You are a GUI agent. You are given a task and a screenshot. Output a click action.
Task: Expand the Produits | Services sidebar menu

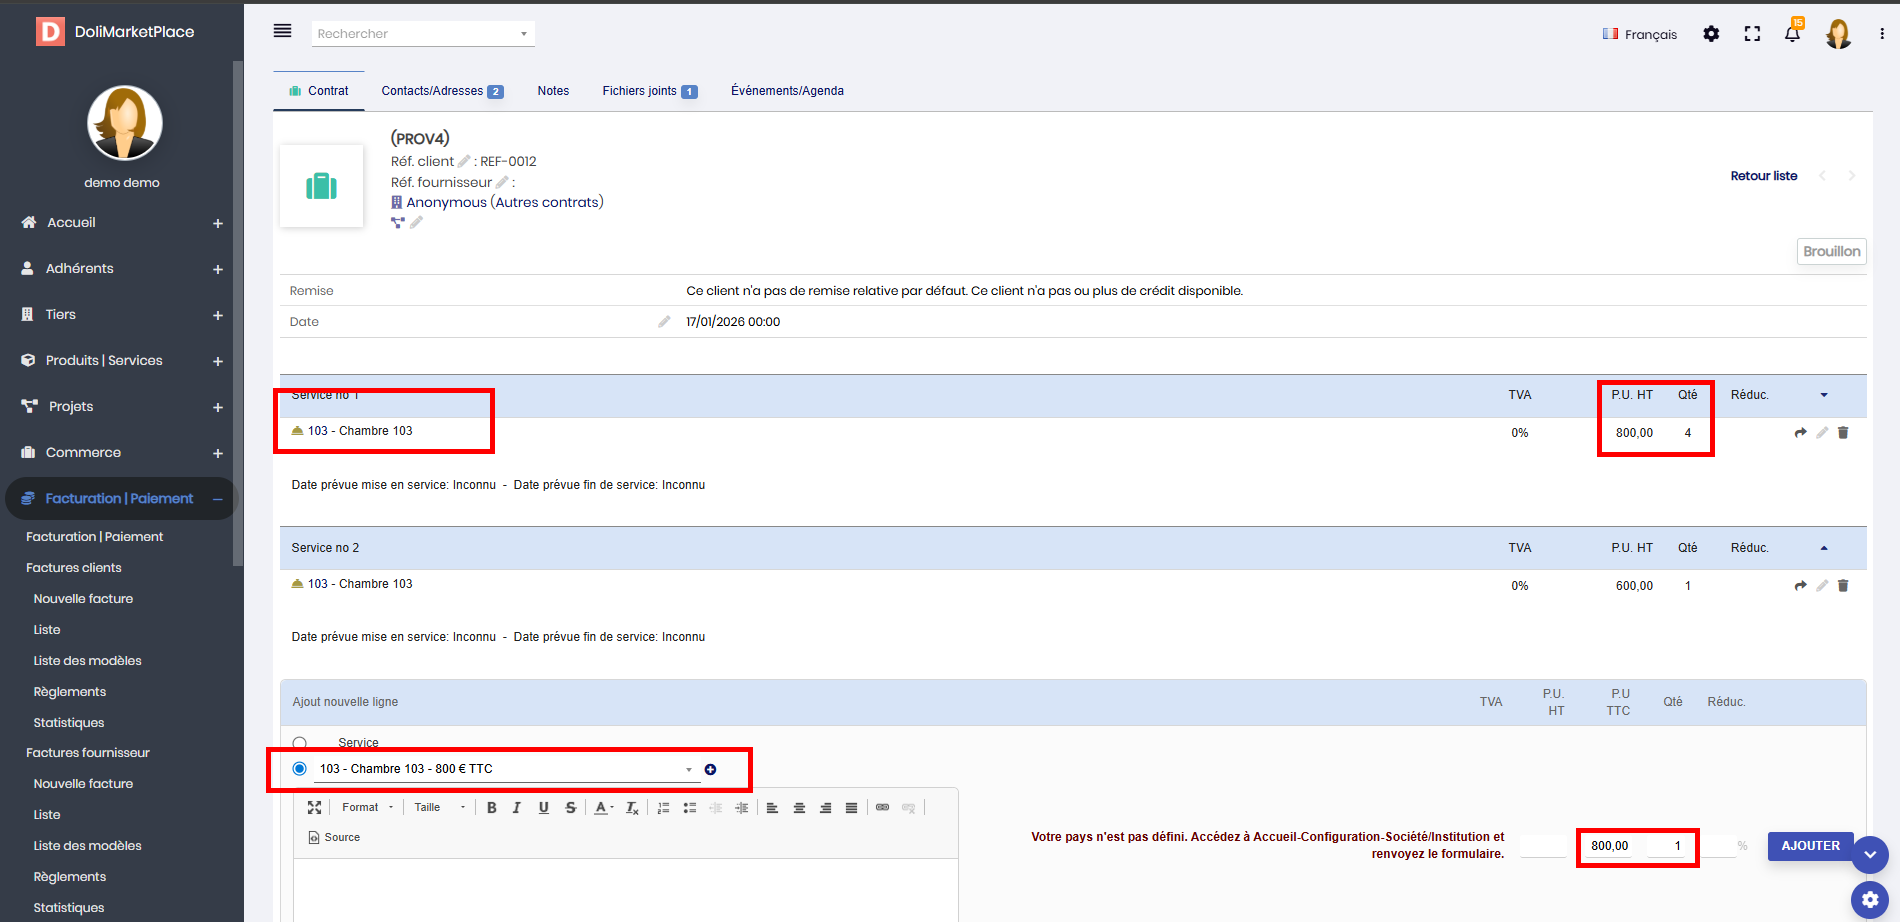coord(217,362)
